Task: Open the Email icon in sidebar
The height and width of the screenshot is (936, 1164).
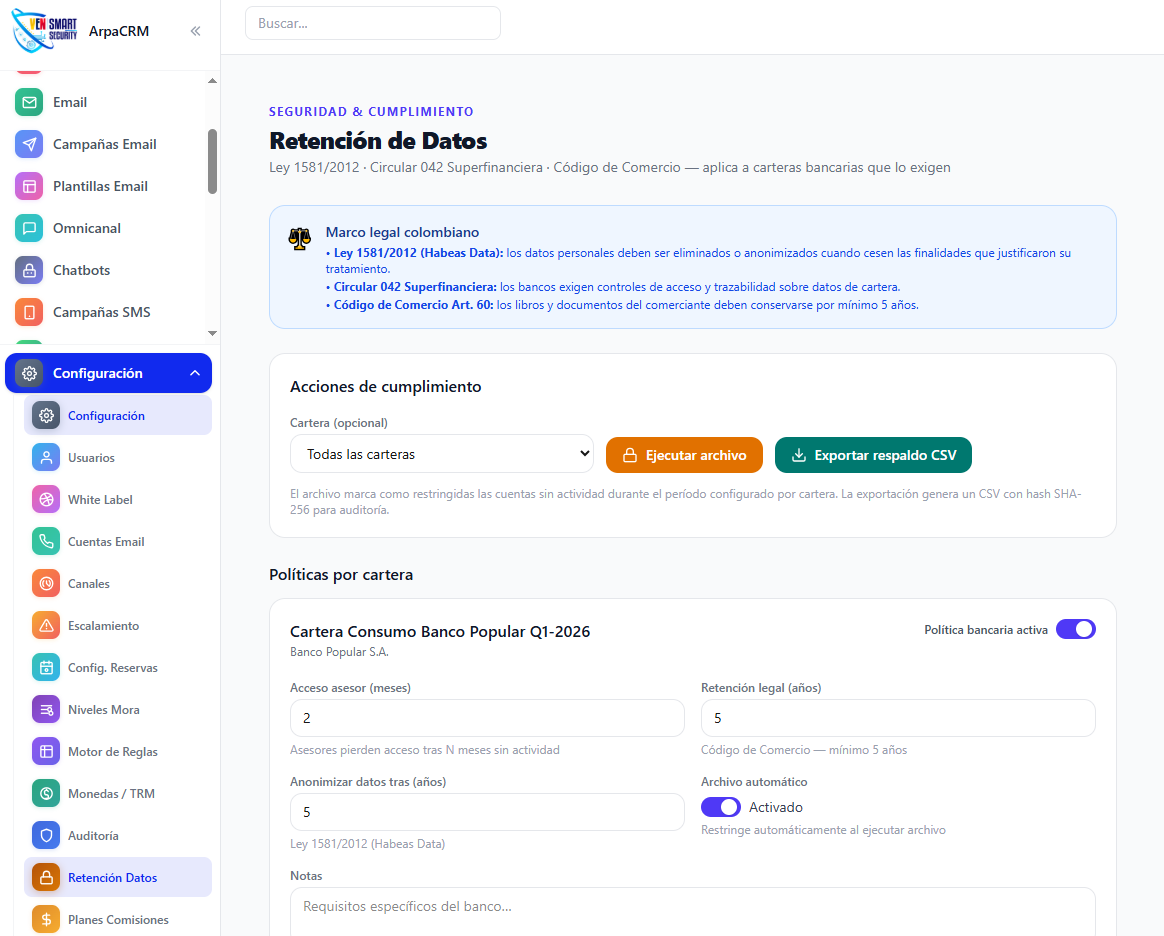Action: [x=29, y=102]
